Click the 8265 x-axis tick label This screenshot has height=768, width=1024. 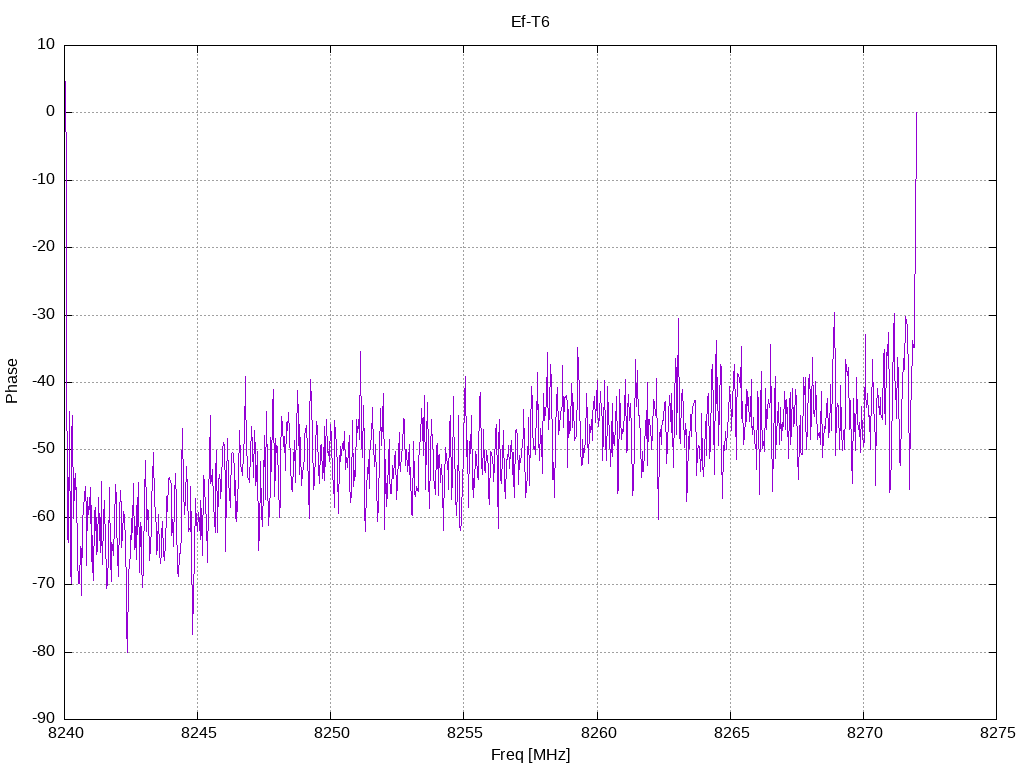click(x=731, y=733)
